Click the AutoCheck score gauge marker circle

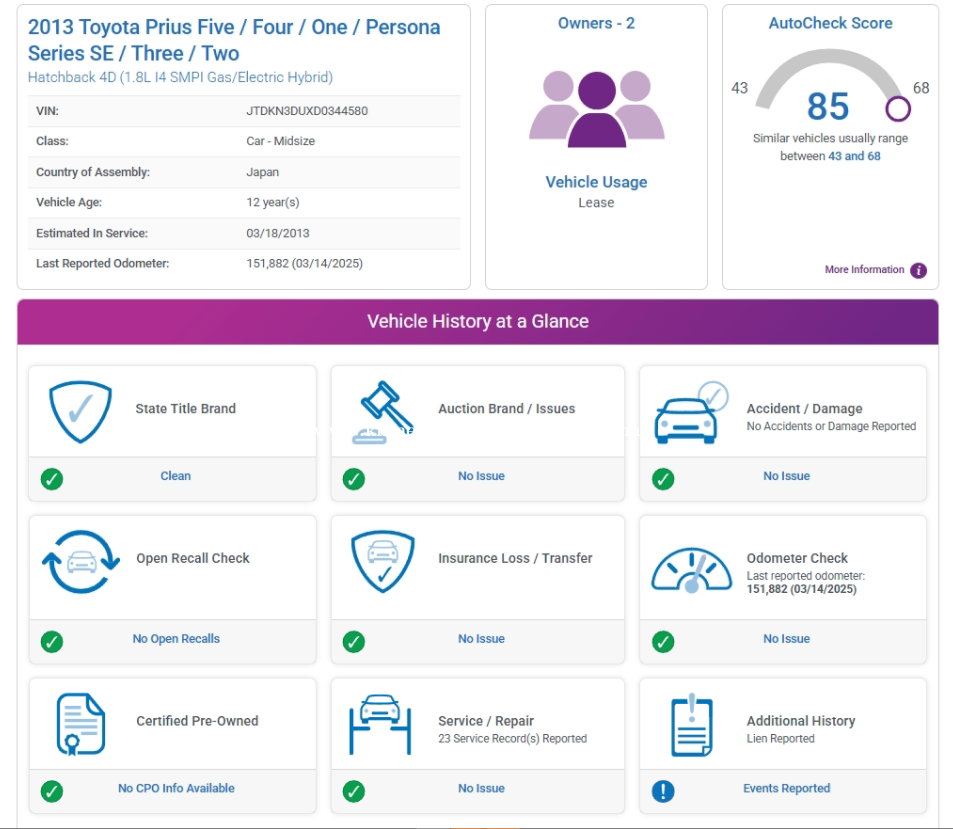pos(898,109)
